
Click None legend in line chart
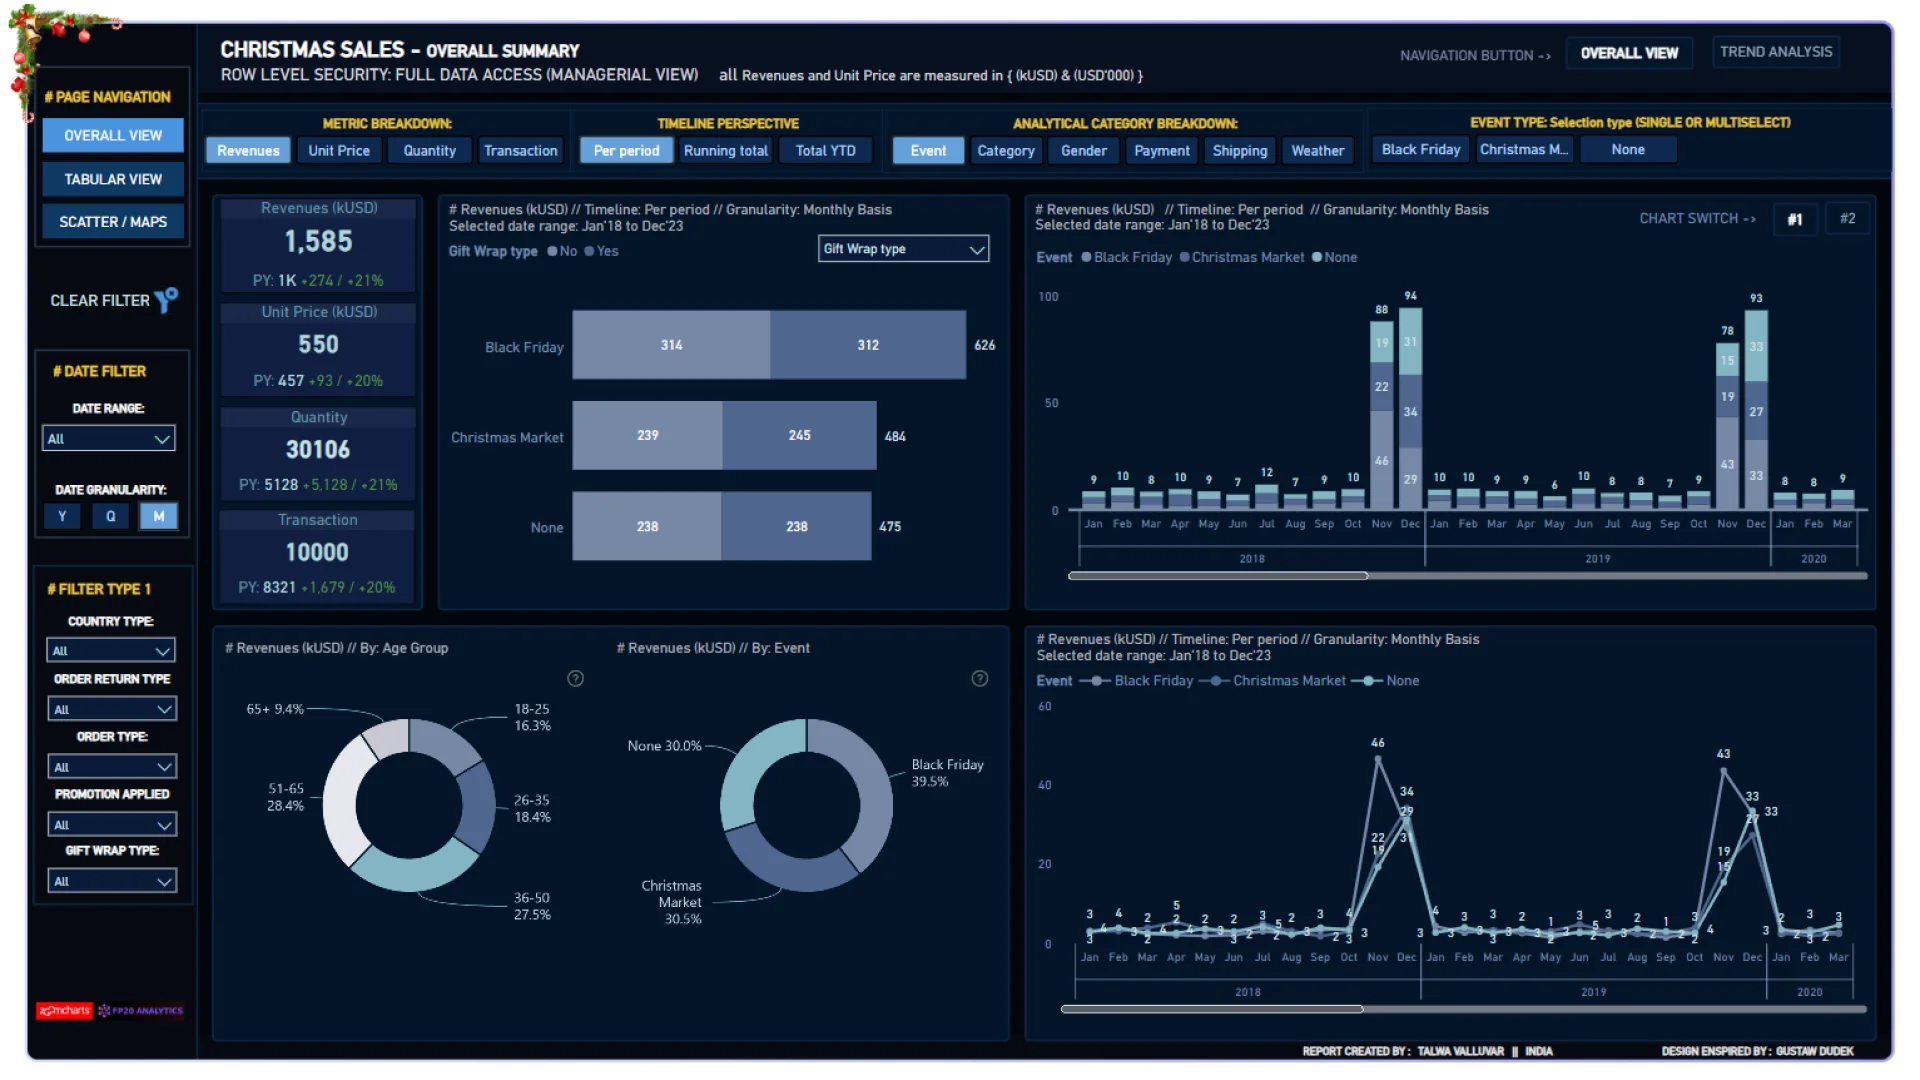coord(1385,681)
